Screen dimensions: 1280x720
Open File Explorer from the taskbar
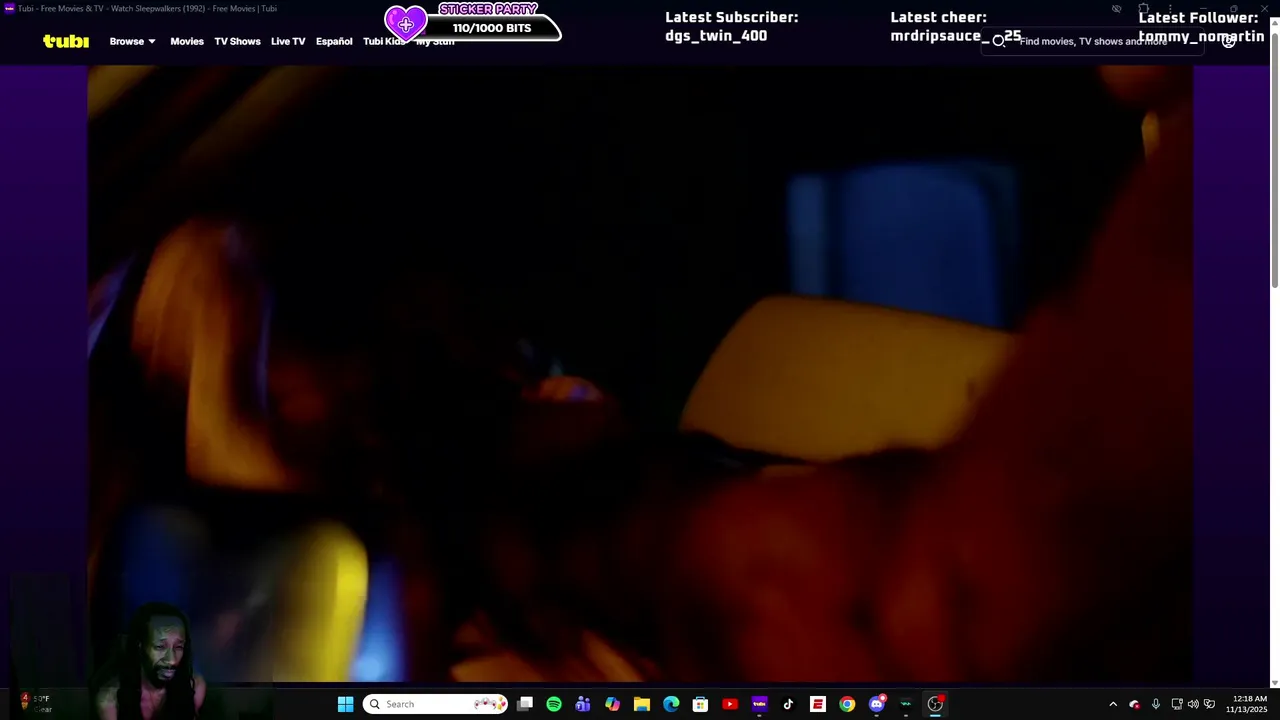(642, 704)
